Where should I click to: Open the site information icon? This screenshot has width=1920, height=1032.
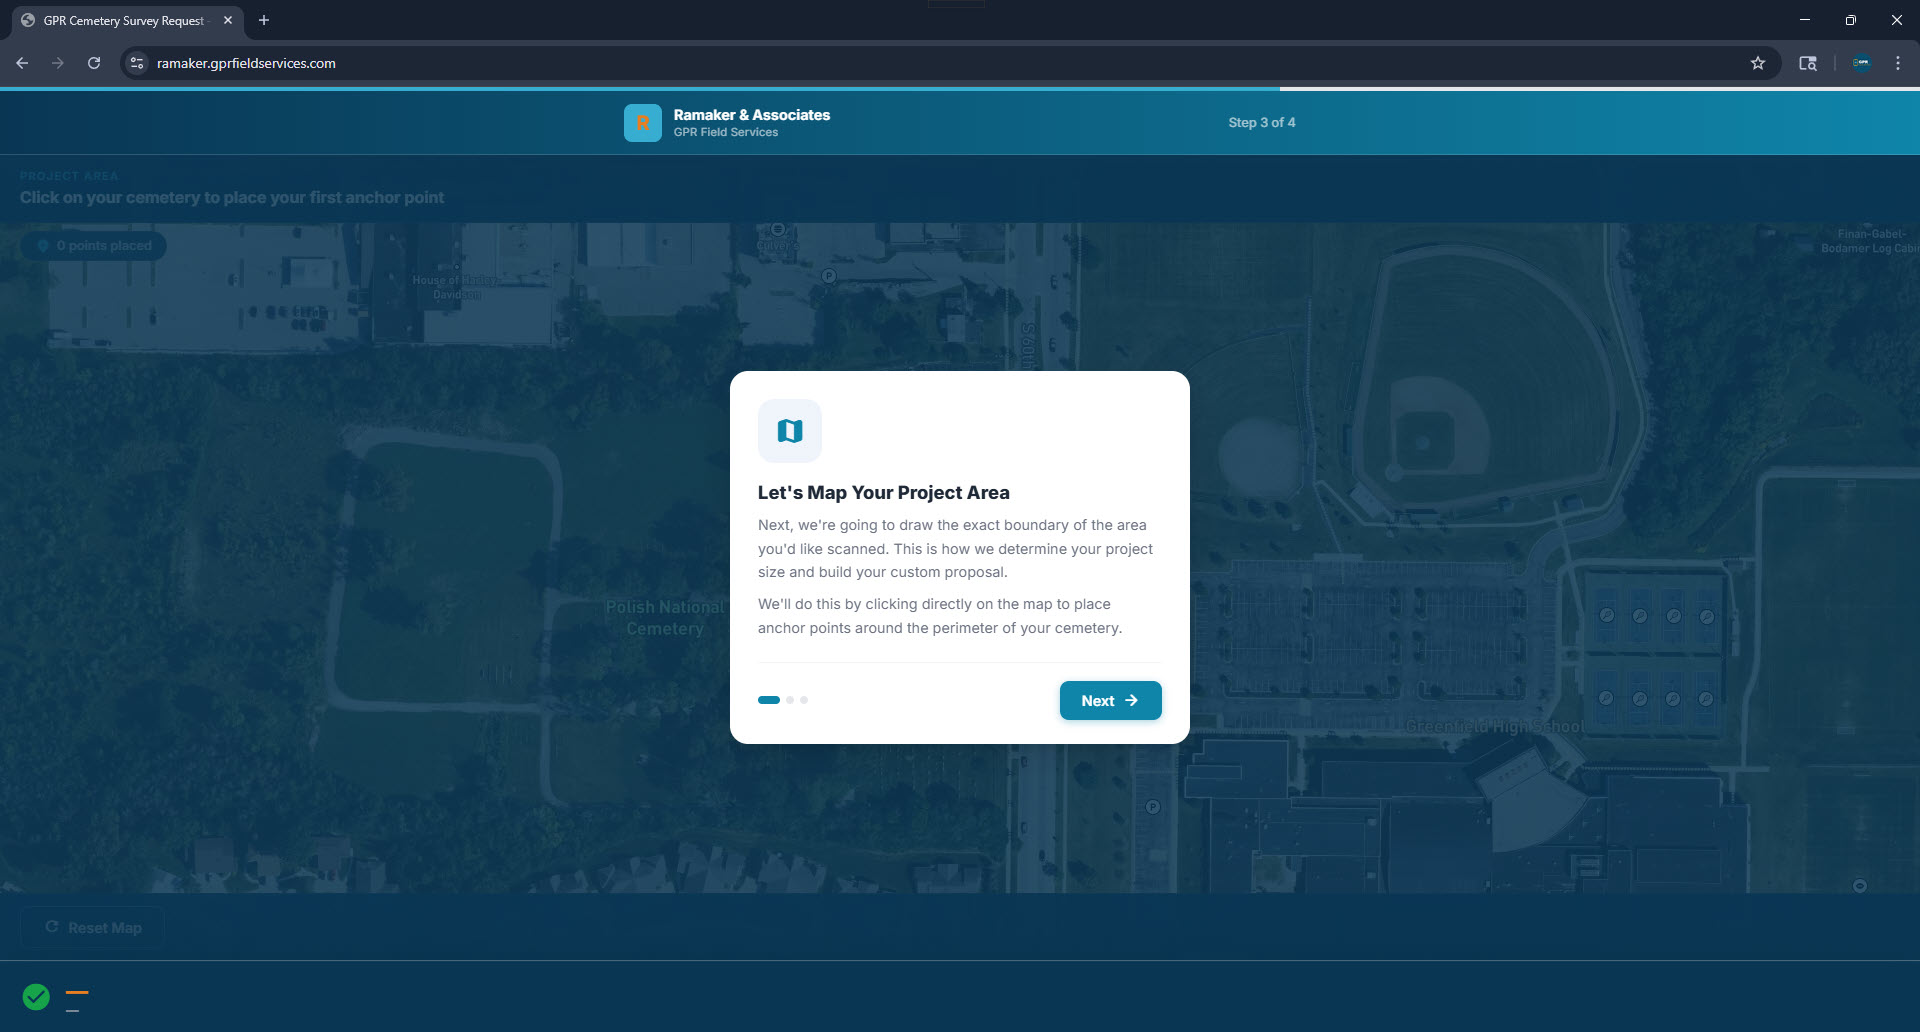click(x=137, y=63)
